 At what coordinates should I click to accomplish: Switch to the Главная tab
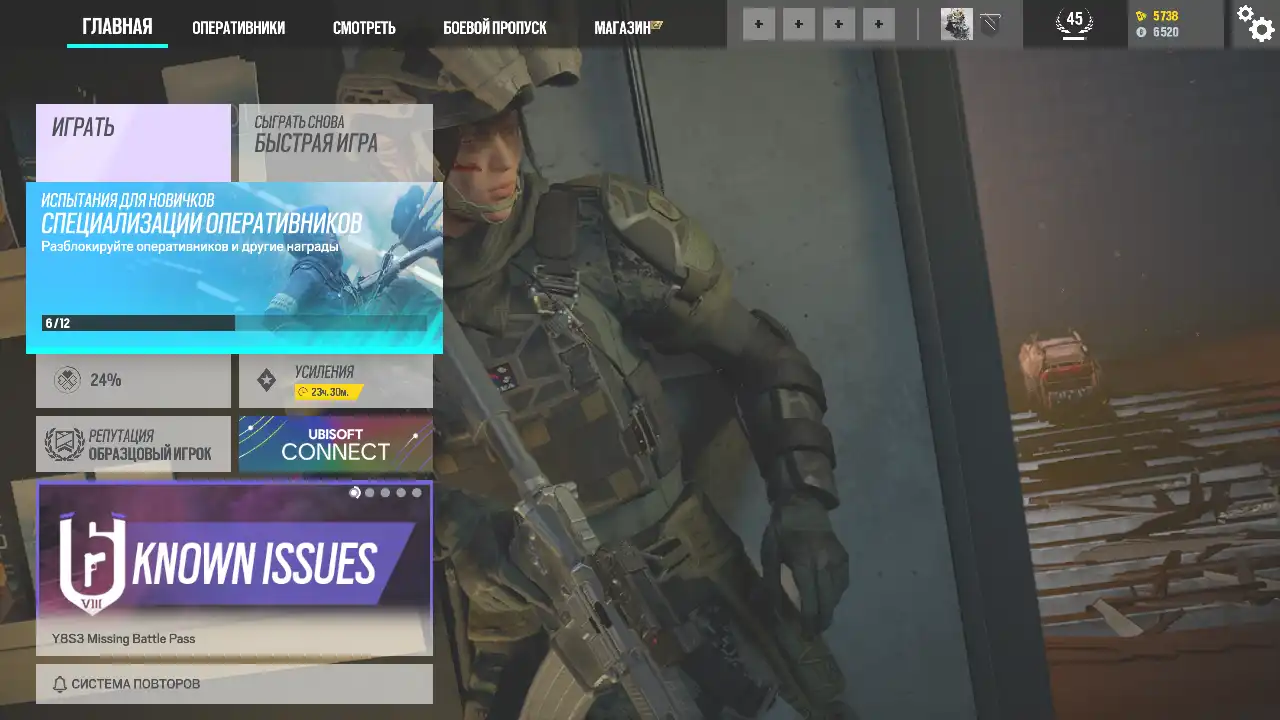(117, 27)
